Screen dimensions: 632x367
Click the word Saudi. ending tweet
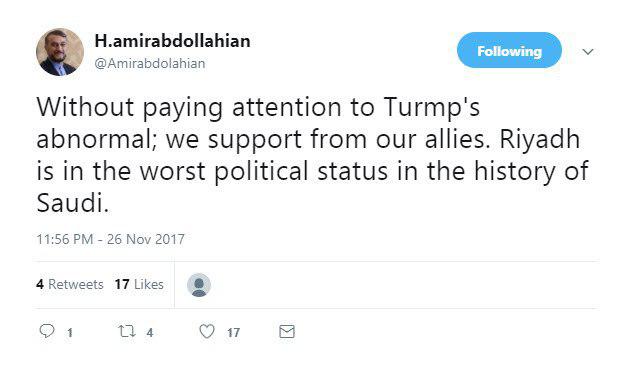(x=73, y=203)
